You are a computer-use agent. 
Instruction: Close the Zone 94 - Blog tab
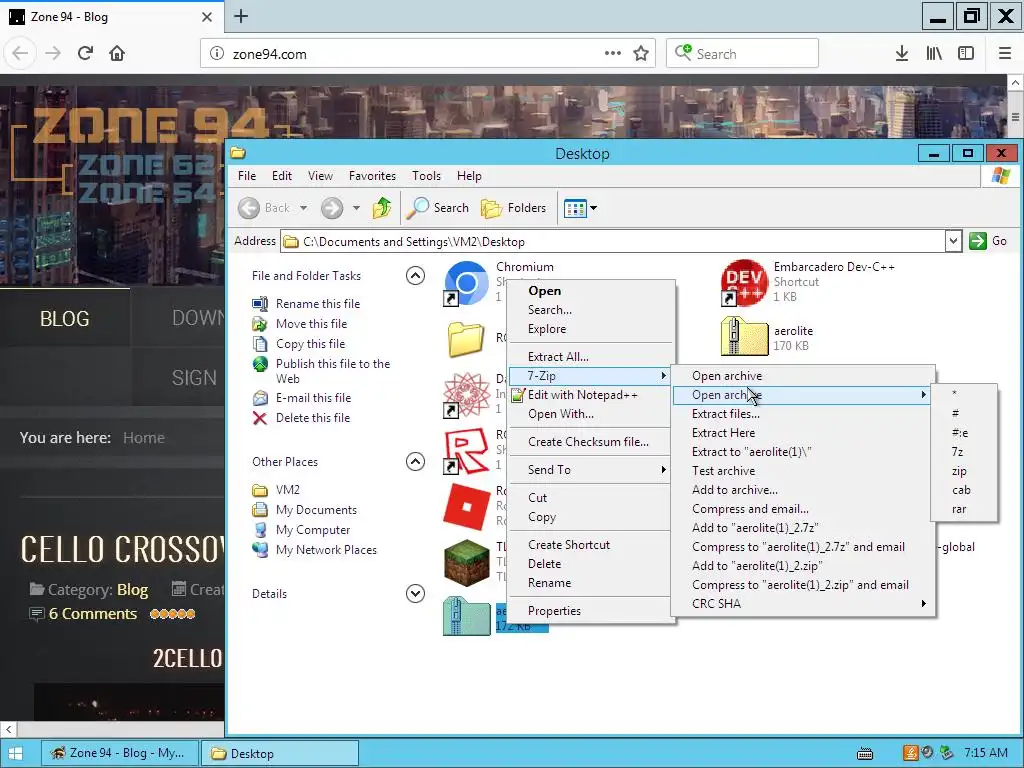[207, 16]
